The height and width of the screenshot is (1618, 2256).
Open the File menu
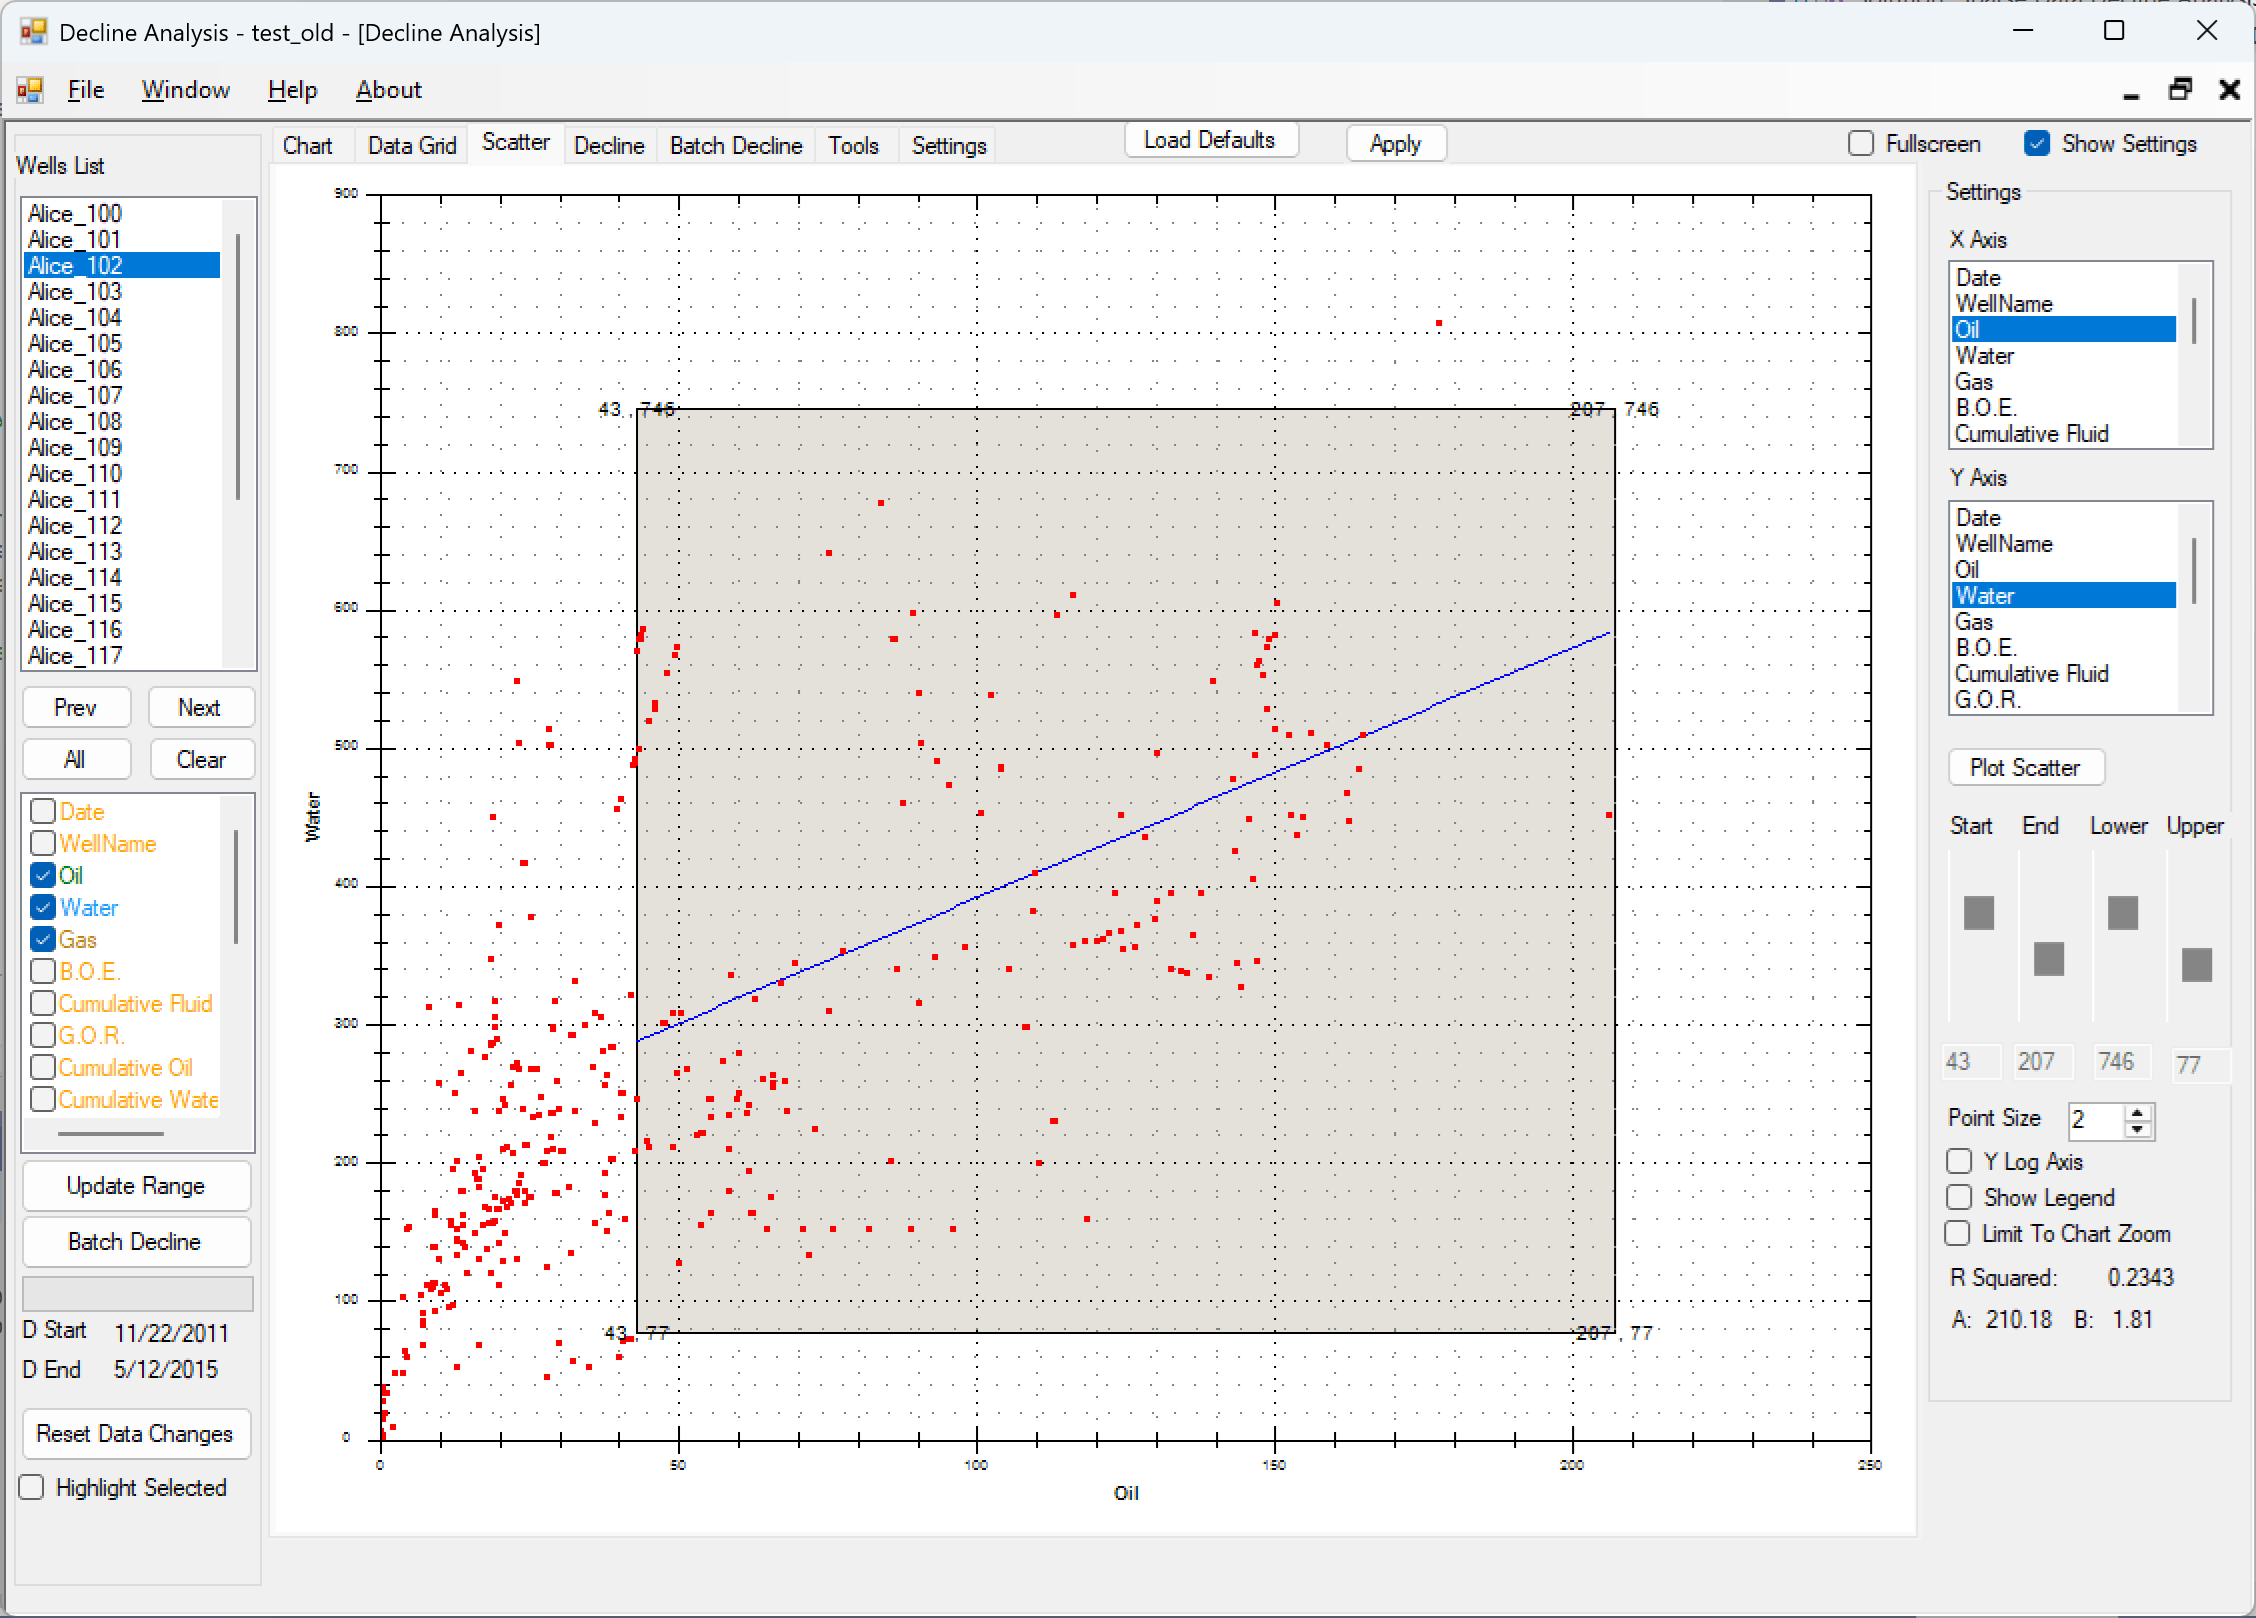(86, 90)
